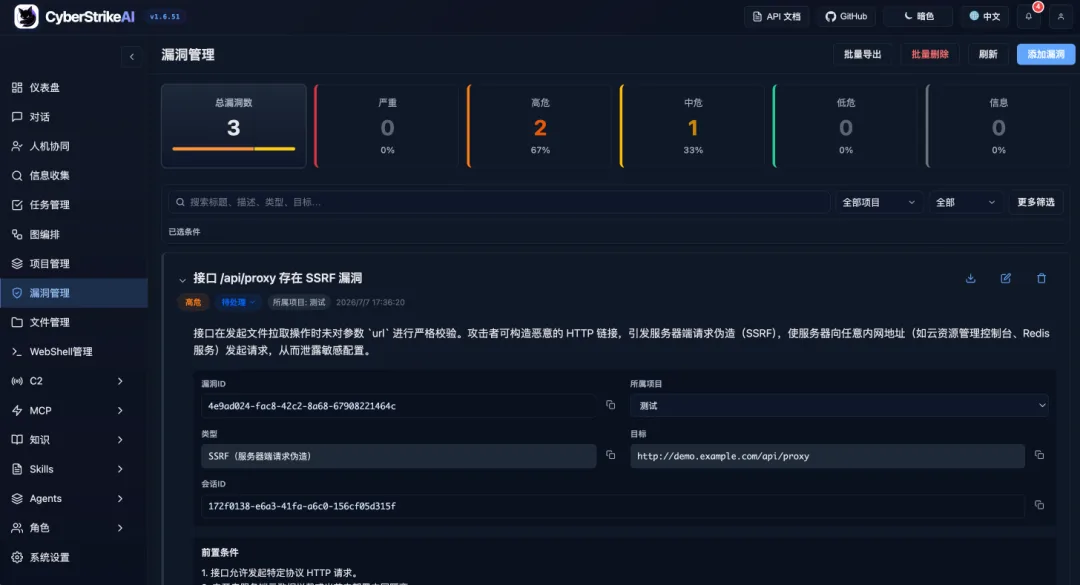This screenshot has height=585, width=1080.
Task: Toggle the 暗色 dark theme switch
Action: click(919, 17)
